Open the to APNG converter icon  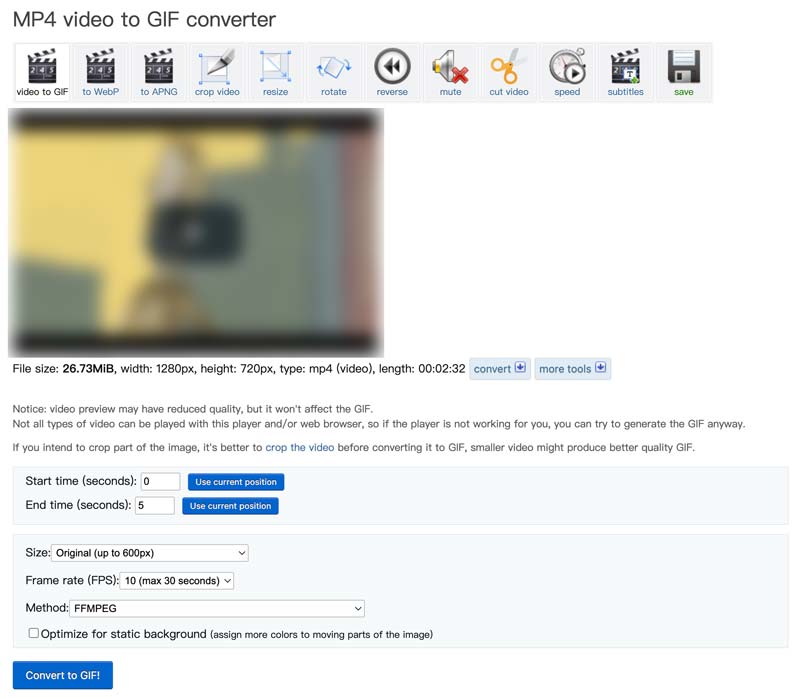pyautogui.click(x=159, y=73)
